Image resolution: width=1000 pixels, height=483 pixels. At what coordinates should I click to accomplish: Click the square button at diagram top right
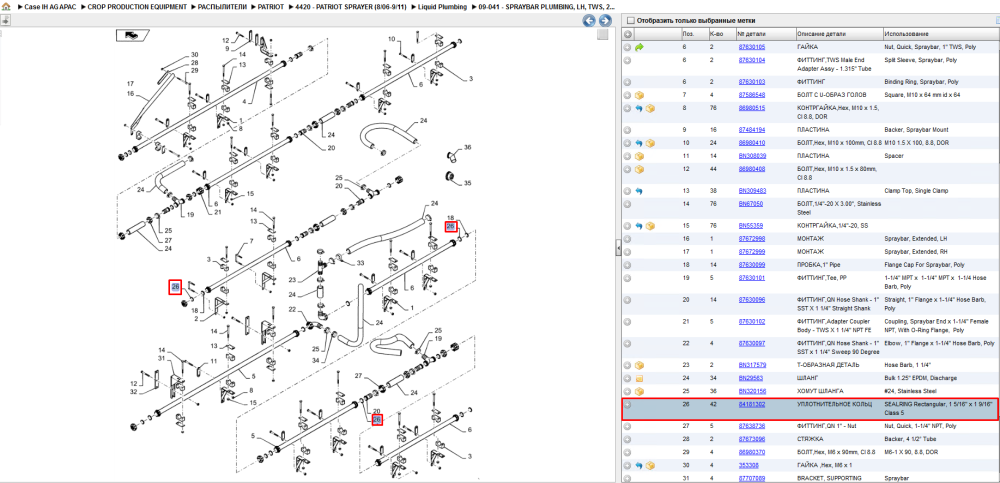click(602, 34)
